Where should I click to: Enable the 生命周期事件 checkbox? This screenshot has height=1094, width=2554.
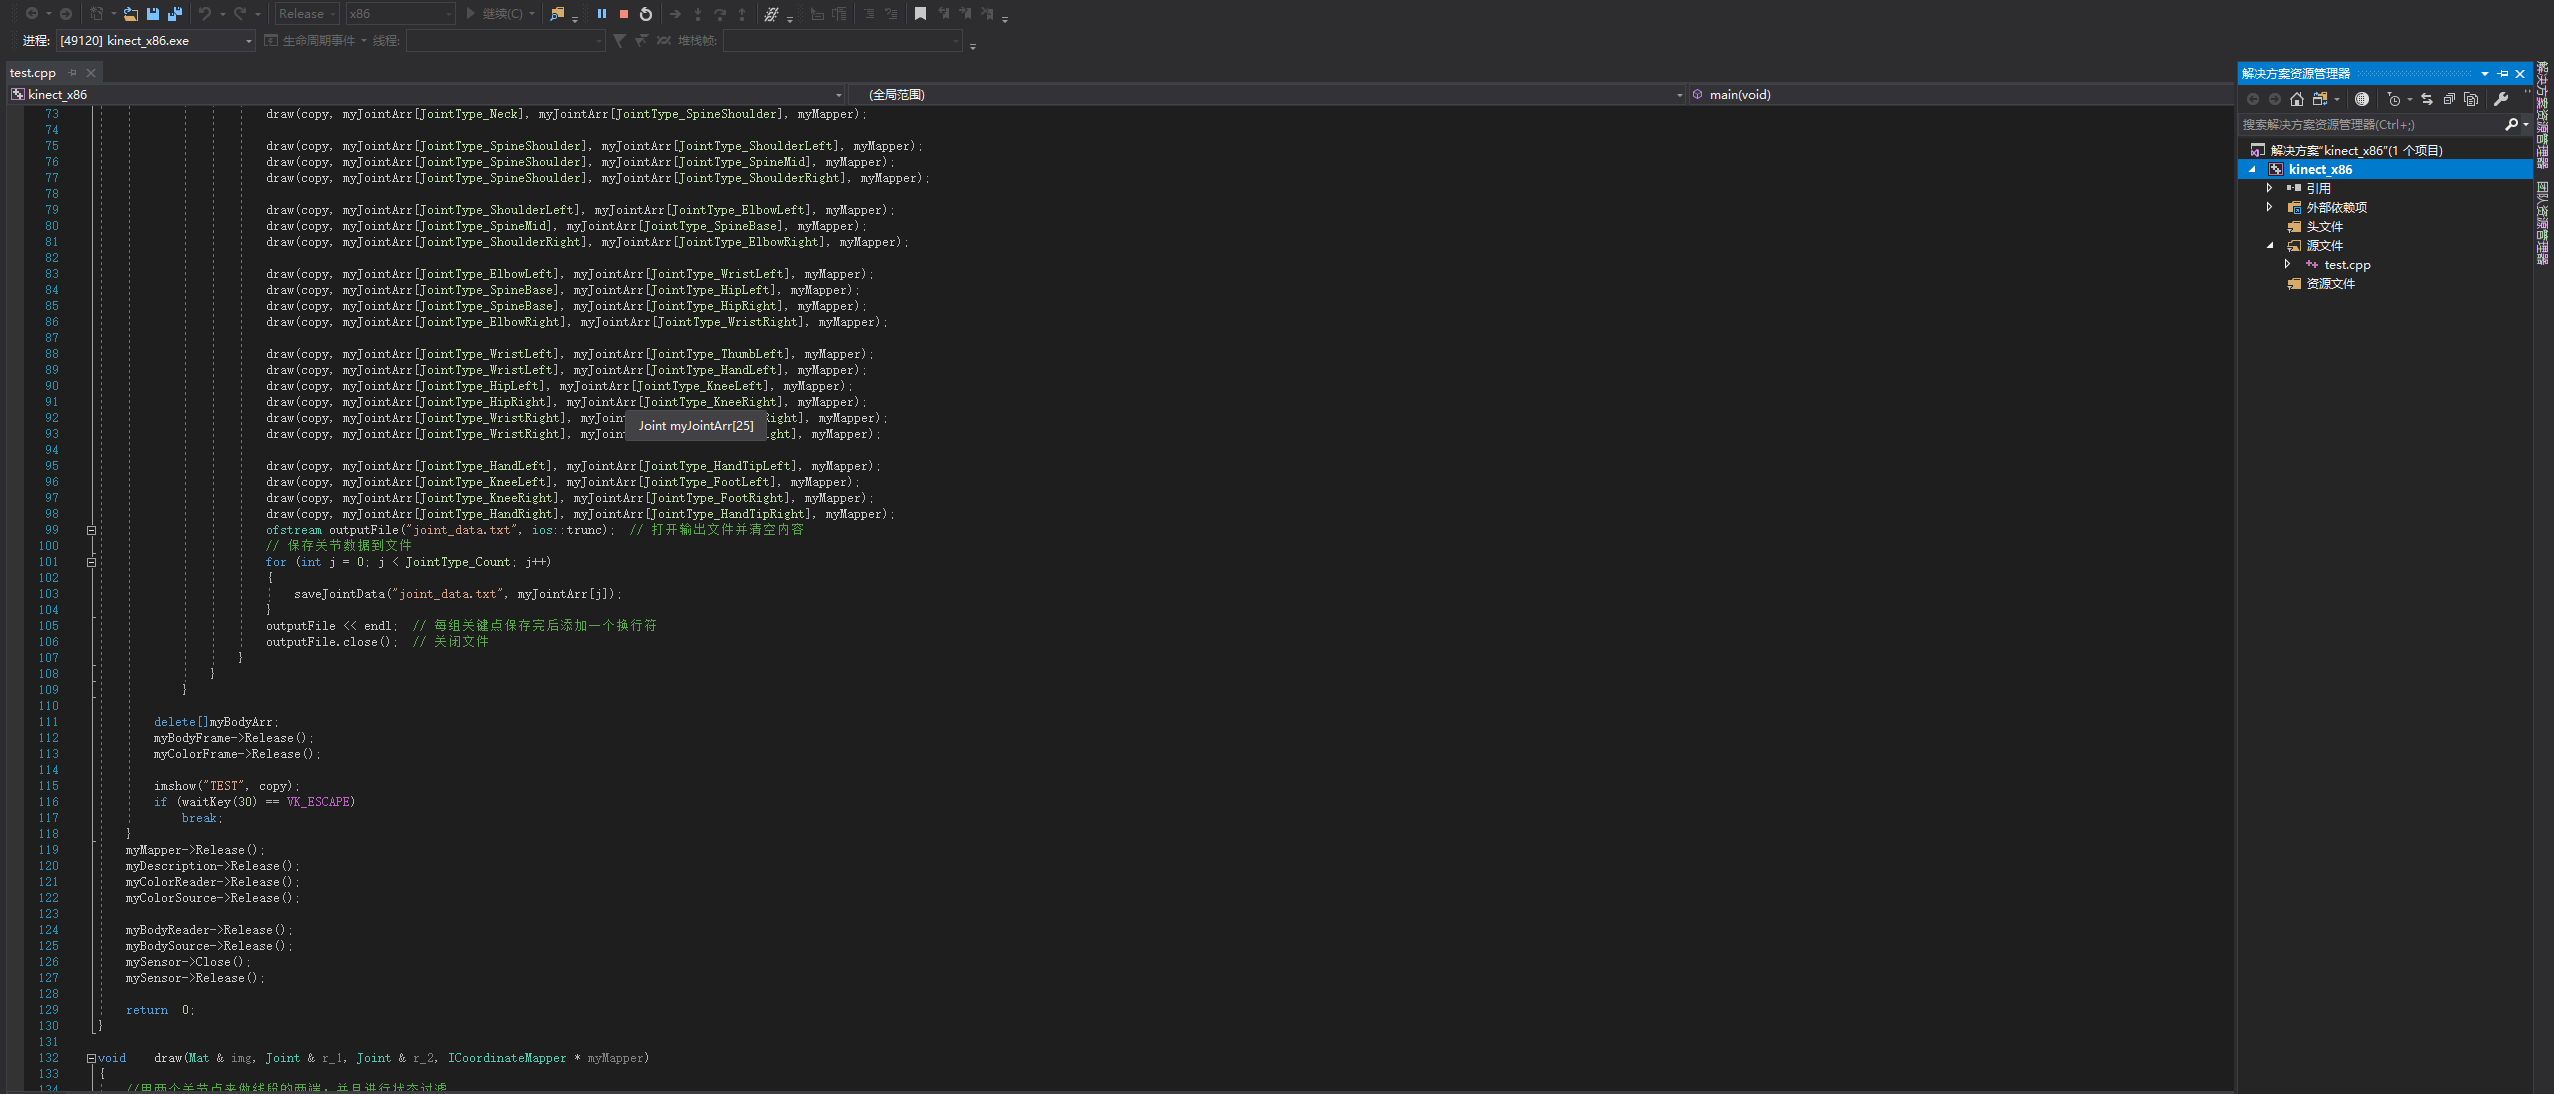tap(271, 40)
